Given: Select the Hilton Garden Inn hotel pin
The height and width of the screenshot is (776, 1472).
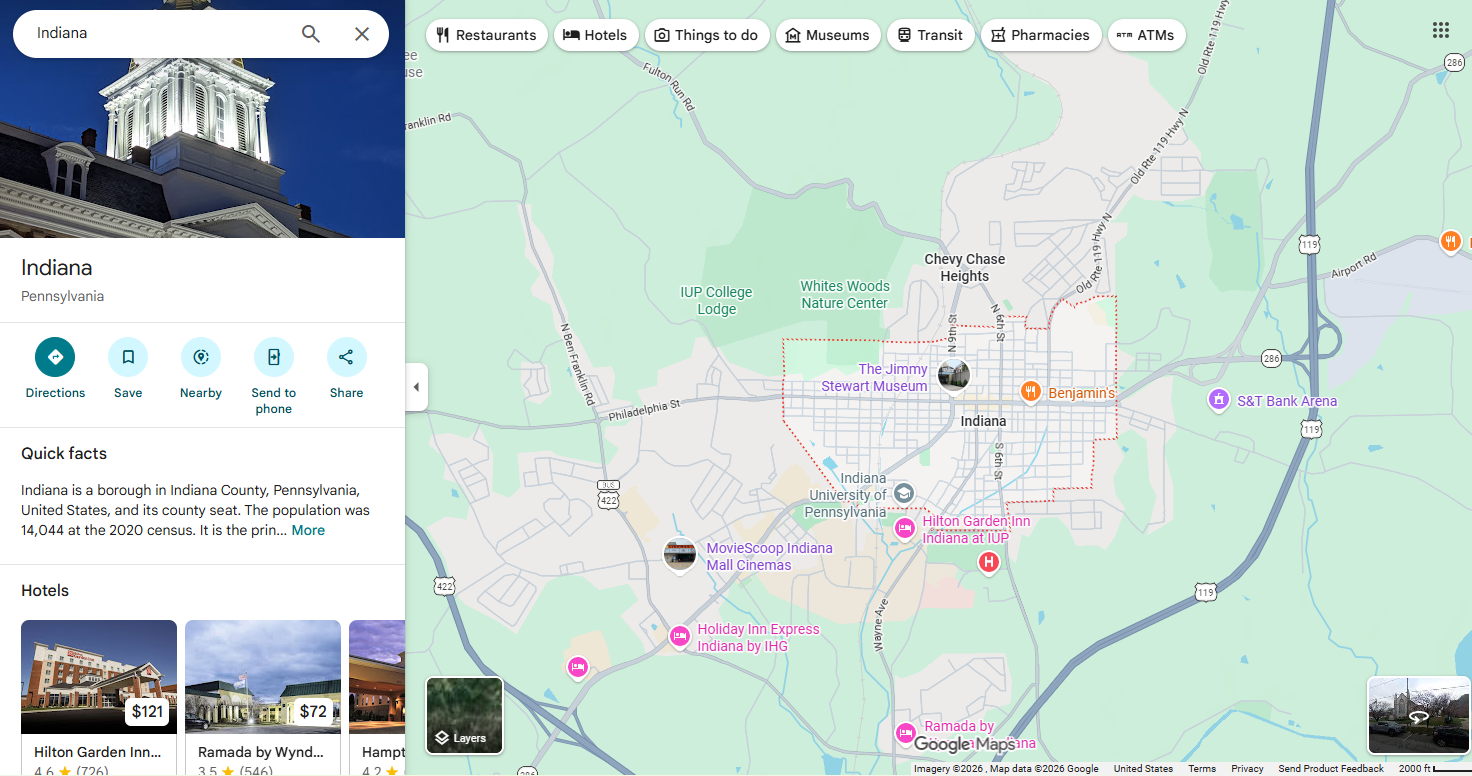Looking at the screenshot, I should pos(905,528).
